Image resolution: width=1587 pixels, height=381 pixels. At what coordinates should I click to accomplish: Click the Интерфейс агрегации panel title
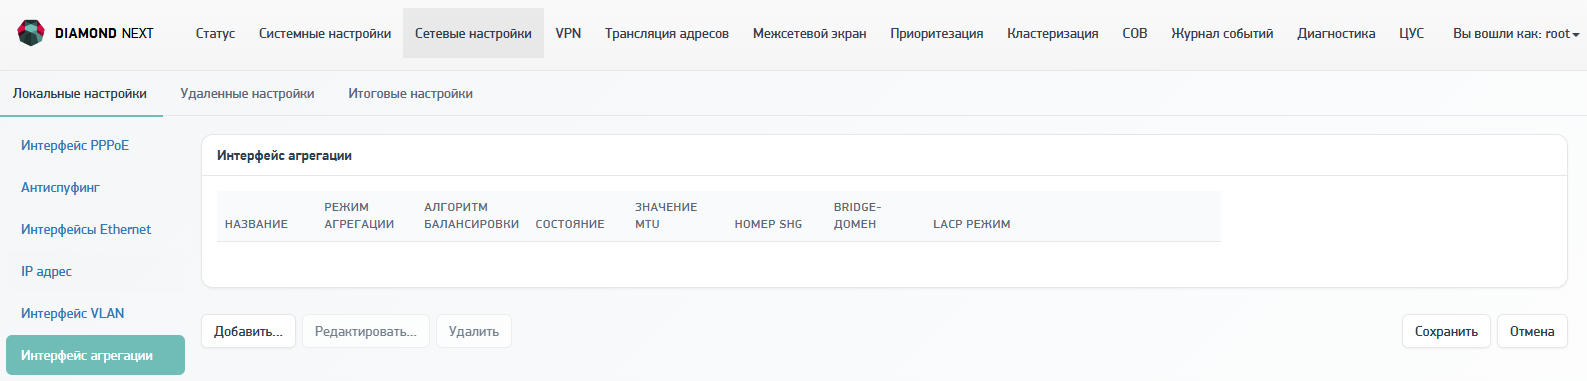point(284,155)
